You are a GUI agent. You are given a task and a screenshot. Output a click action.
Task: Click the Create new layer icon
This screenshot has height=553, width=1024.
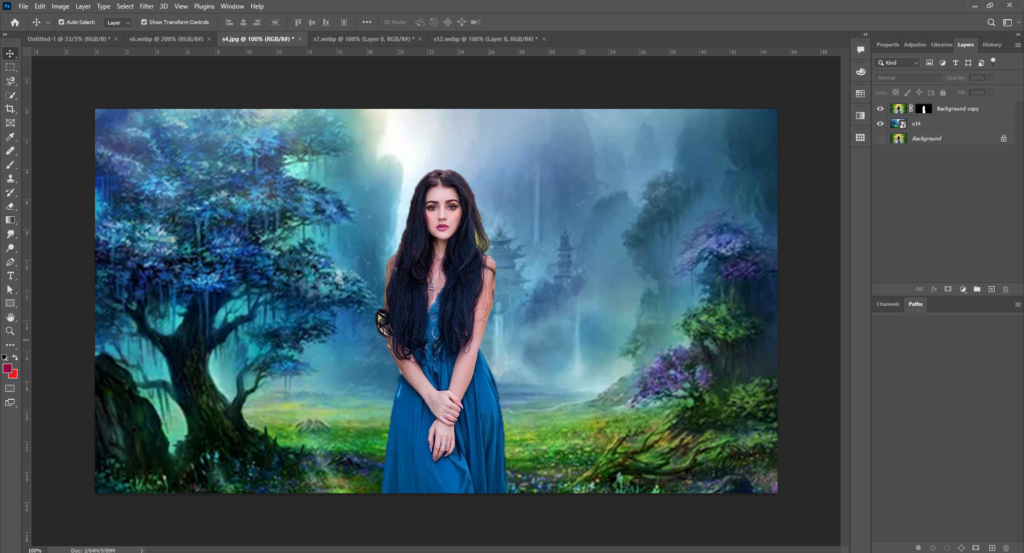991,289
